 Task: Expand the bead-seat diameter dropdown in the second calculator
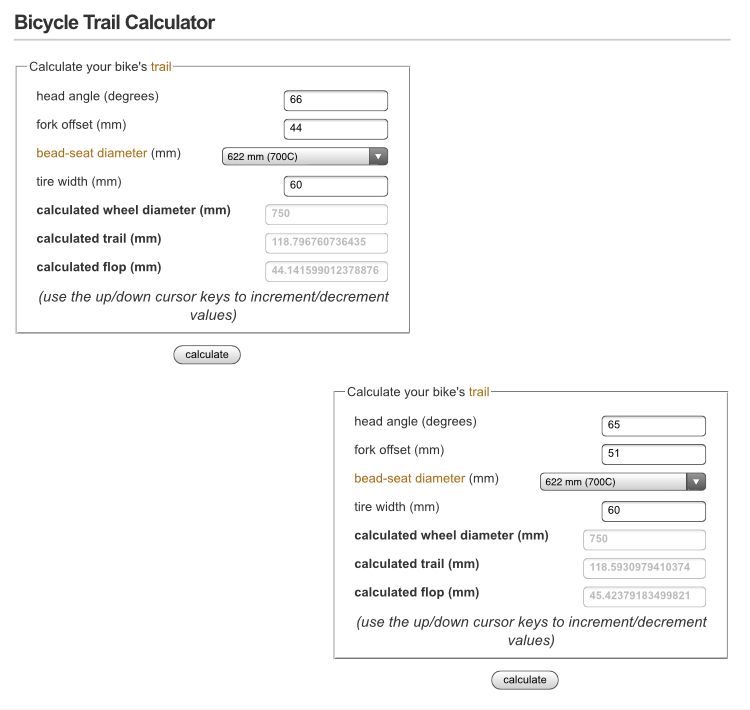point(622,482)
